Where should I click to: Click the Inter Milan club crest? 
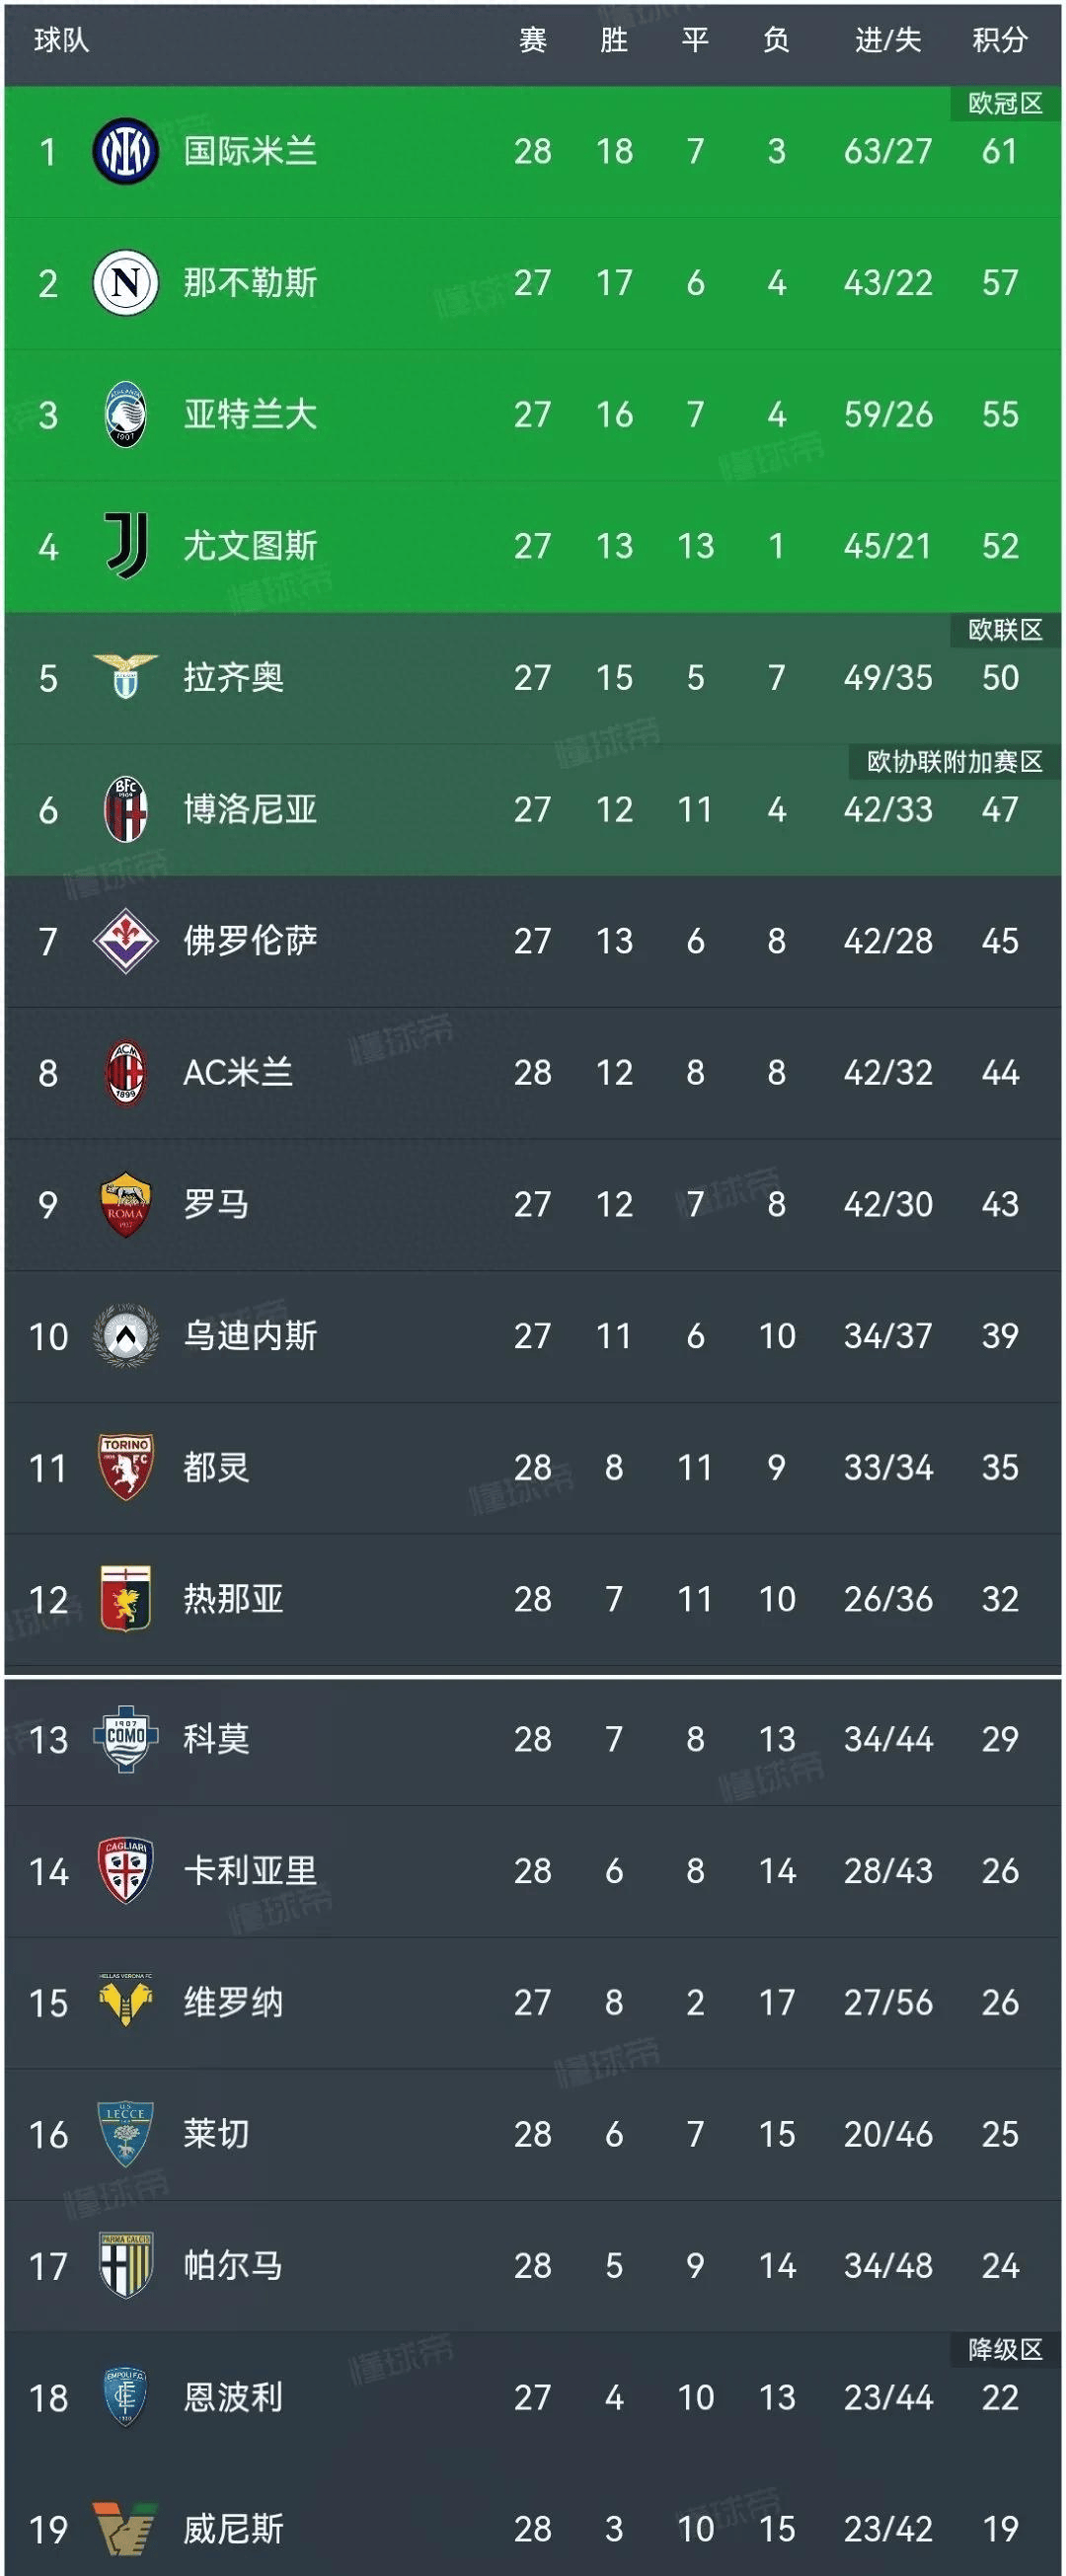tap(125, 152)
